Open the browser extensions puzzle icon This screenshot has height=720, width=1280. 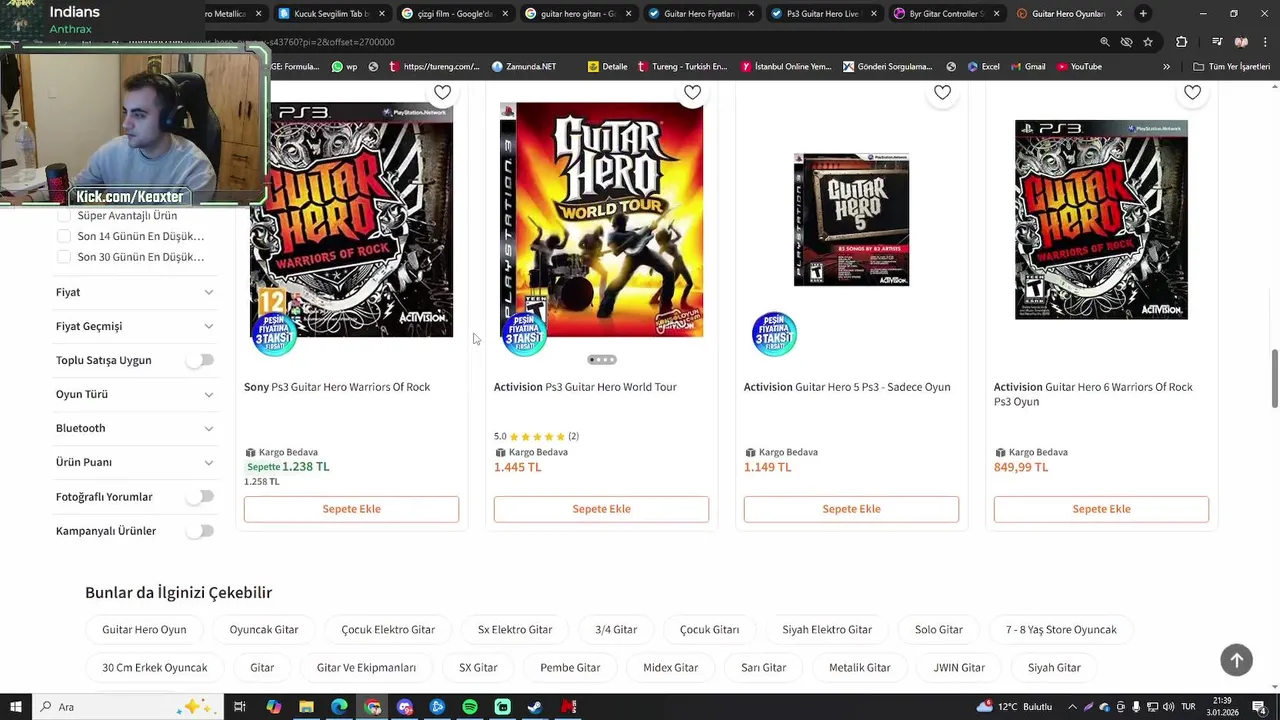click(x=1181, y=42)
